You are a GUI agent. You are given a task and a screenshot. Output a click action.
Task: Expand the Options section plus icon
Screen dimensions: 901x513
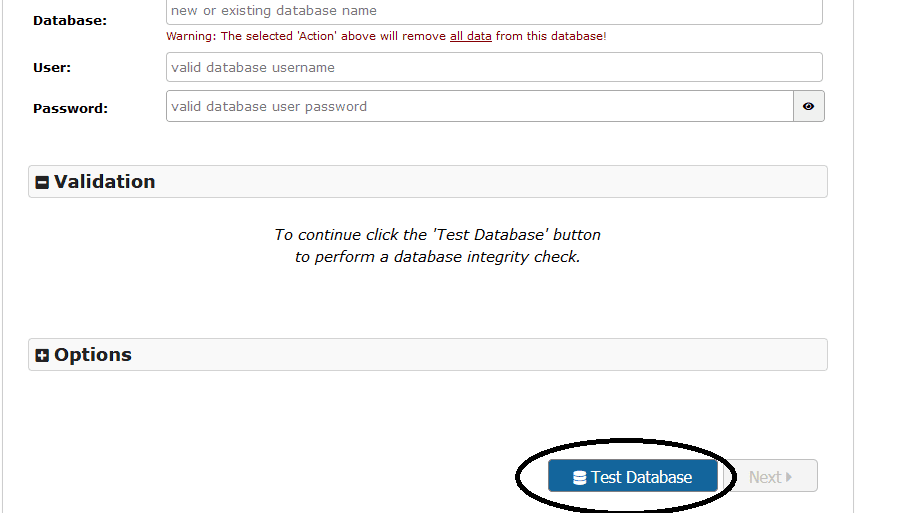pos(42,355)
